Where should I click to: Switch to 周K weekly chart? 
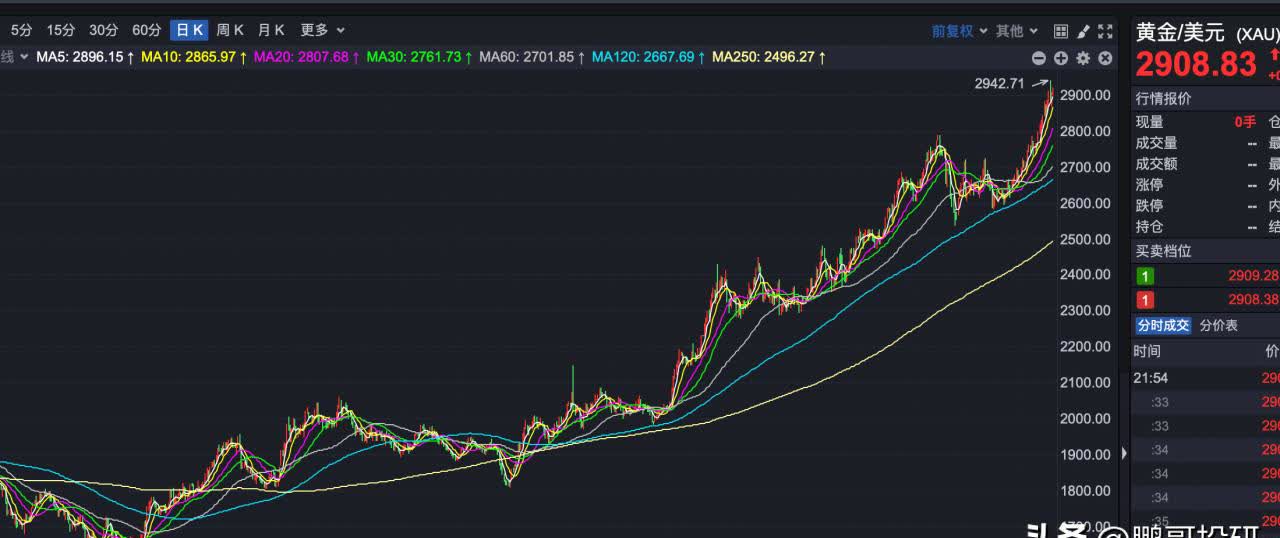tap(230, 30)
